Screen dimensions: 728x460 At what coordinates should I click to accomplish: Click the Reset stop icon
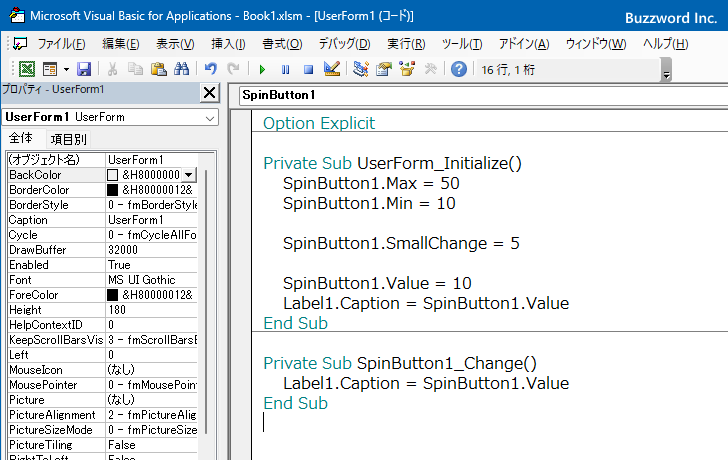pos(308,69)
